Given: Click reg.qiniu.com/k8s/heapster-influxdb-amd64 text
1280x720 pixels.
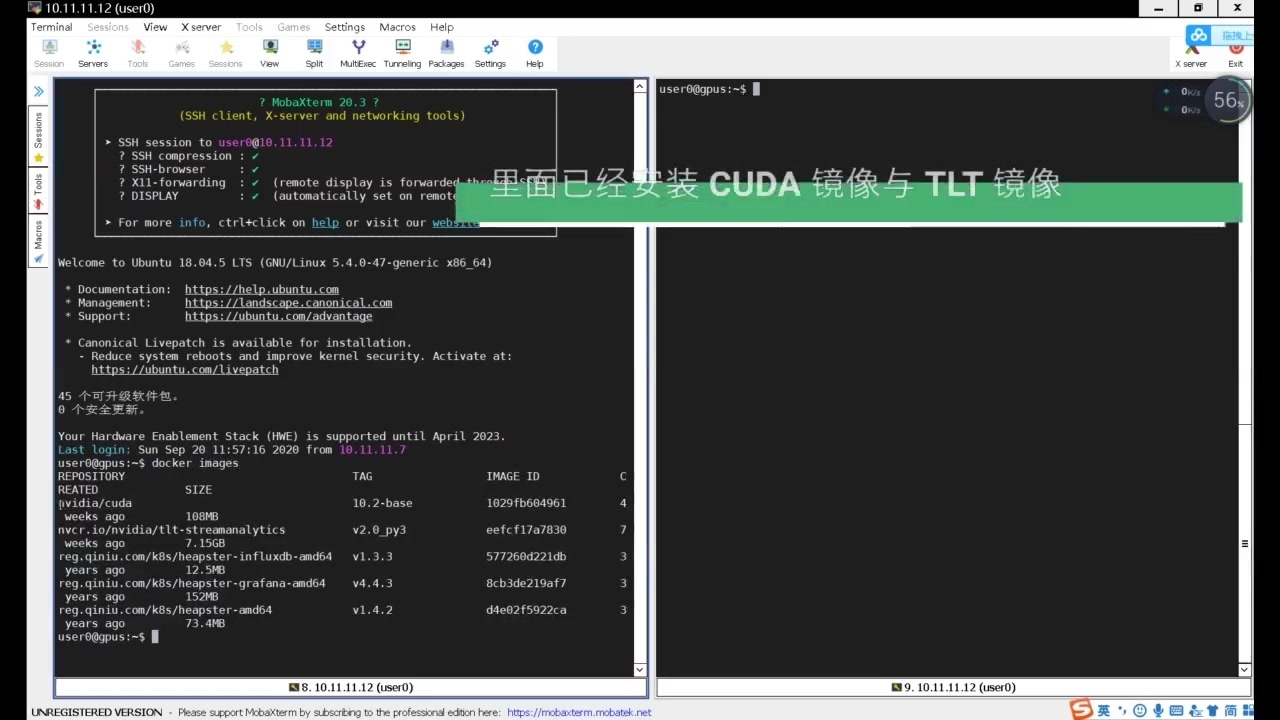Looking at the screenshot, I should click(x=195, y=556).
